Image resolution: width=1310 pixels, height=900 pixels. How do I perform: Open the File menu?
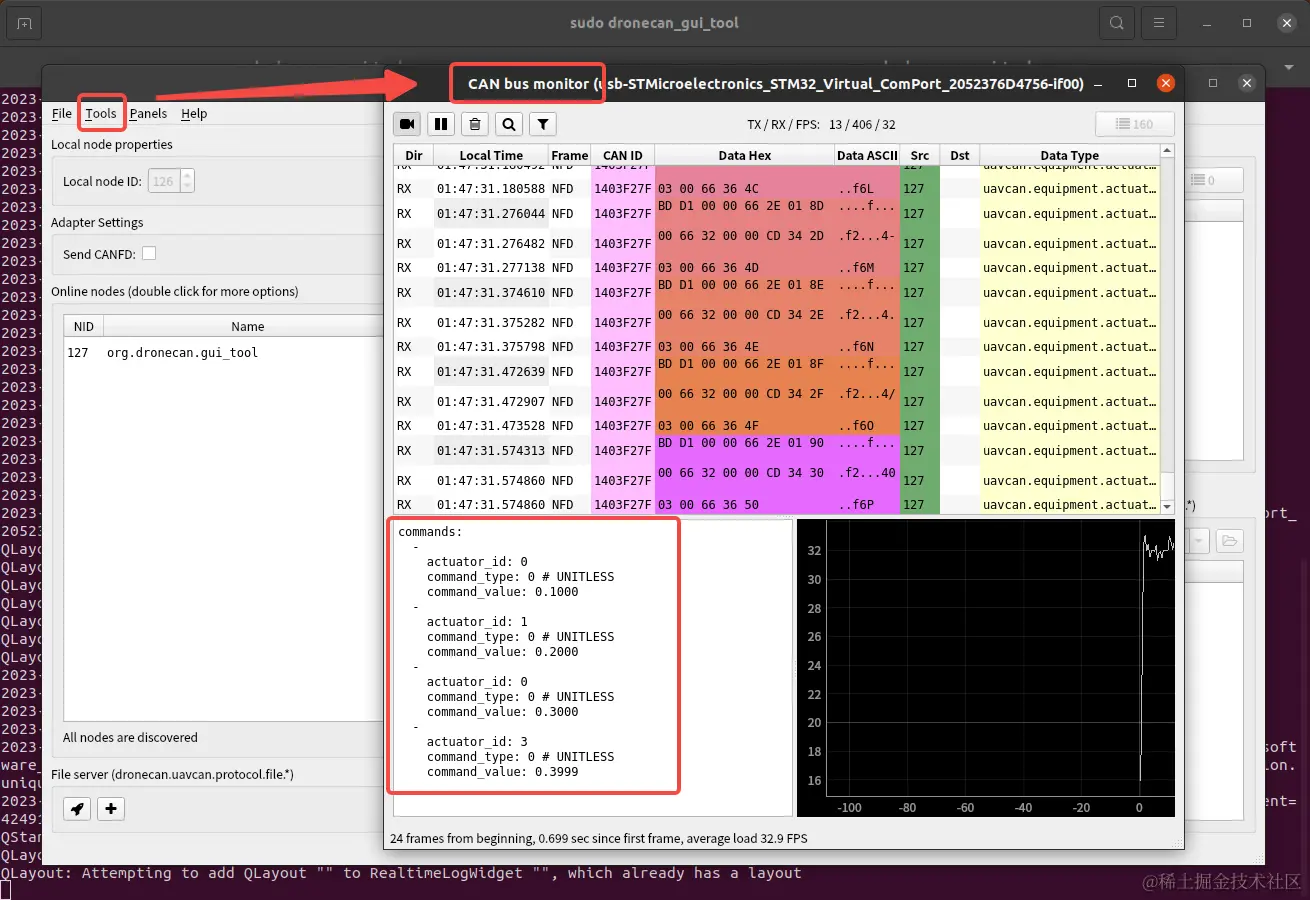62,113
